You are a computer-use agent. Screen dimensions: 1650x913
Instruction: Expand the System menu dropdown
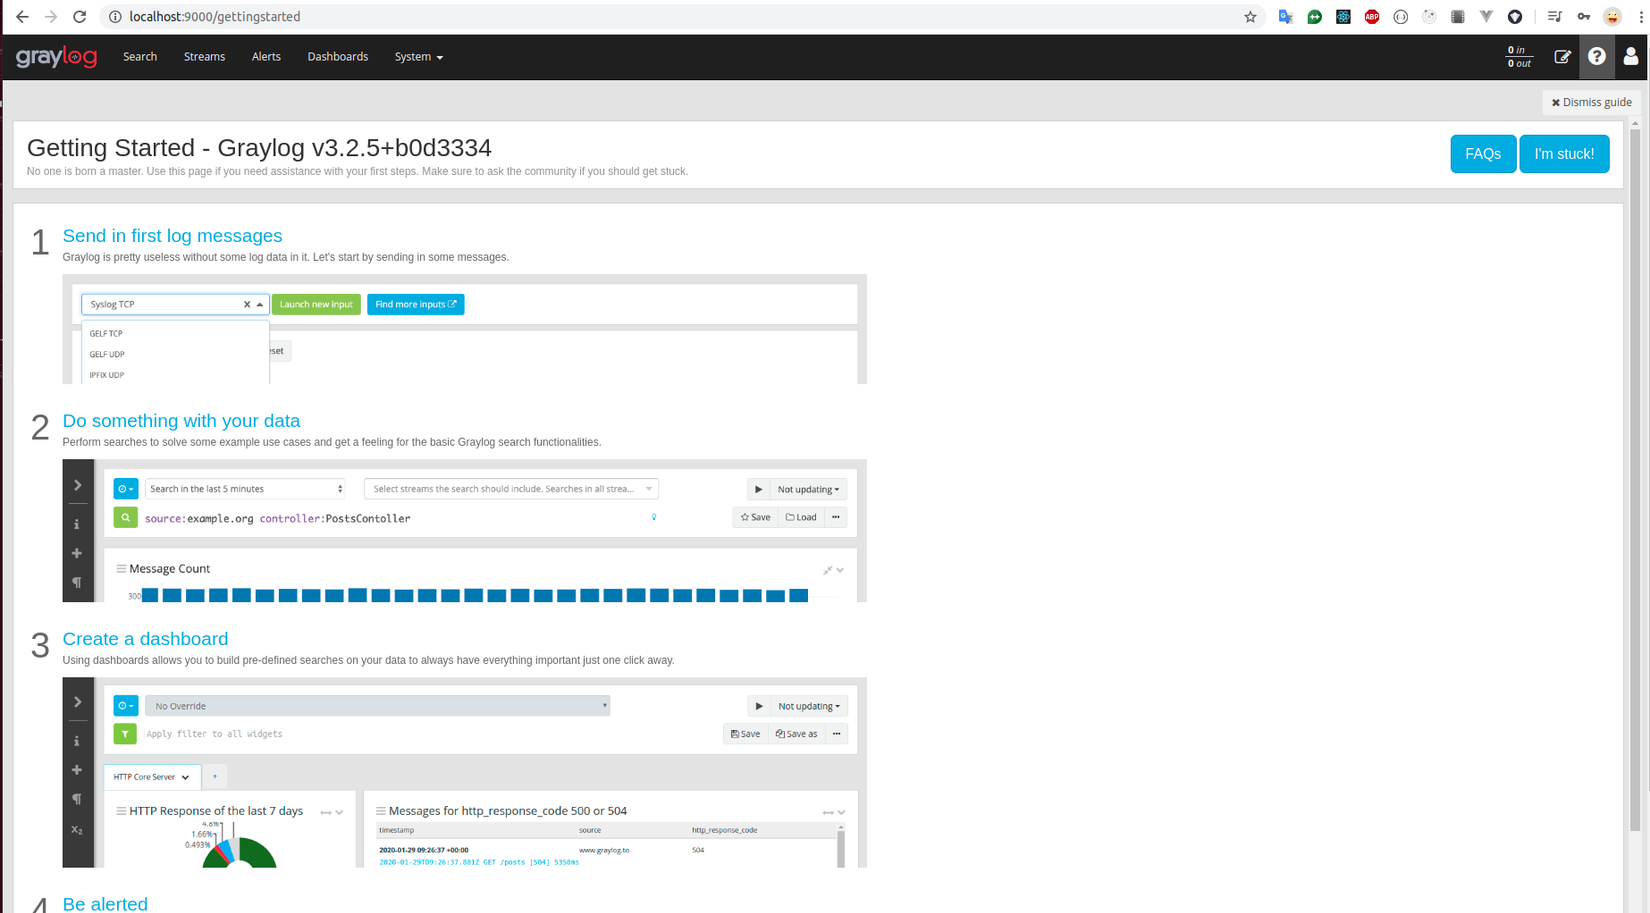click(x=419, y=57)
